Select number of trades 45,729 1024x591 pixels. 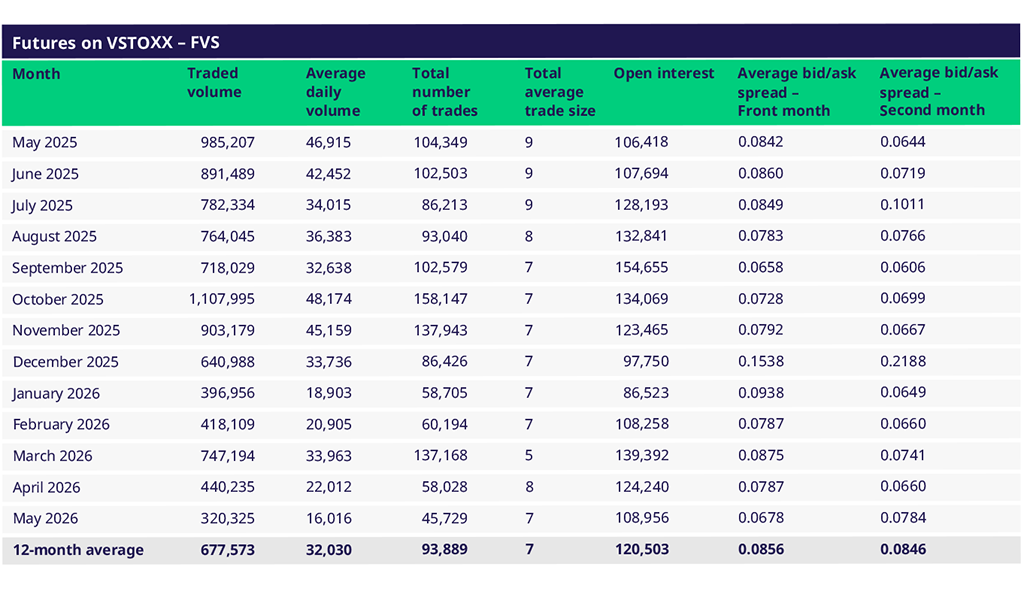pos(445,519)
